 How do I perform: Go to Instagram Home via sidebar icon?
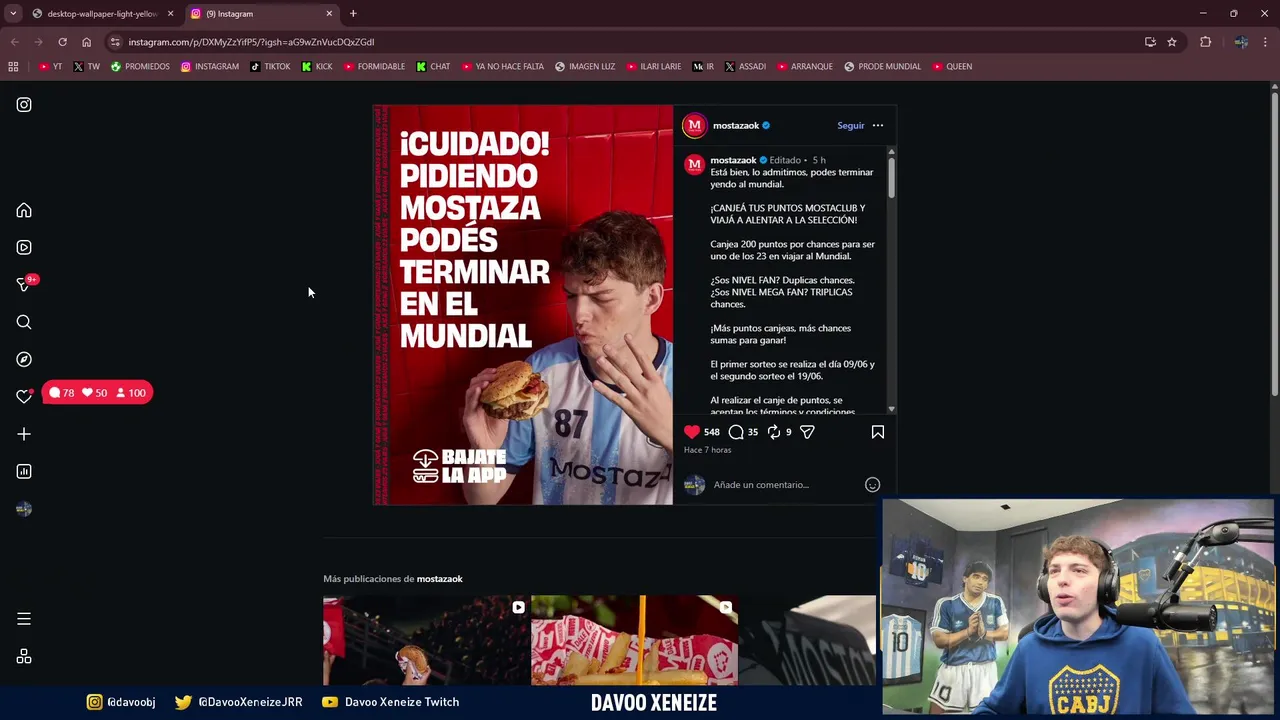(x=24, y=211)
